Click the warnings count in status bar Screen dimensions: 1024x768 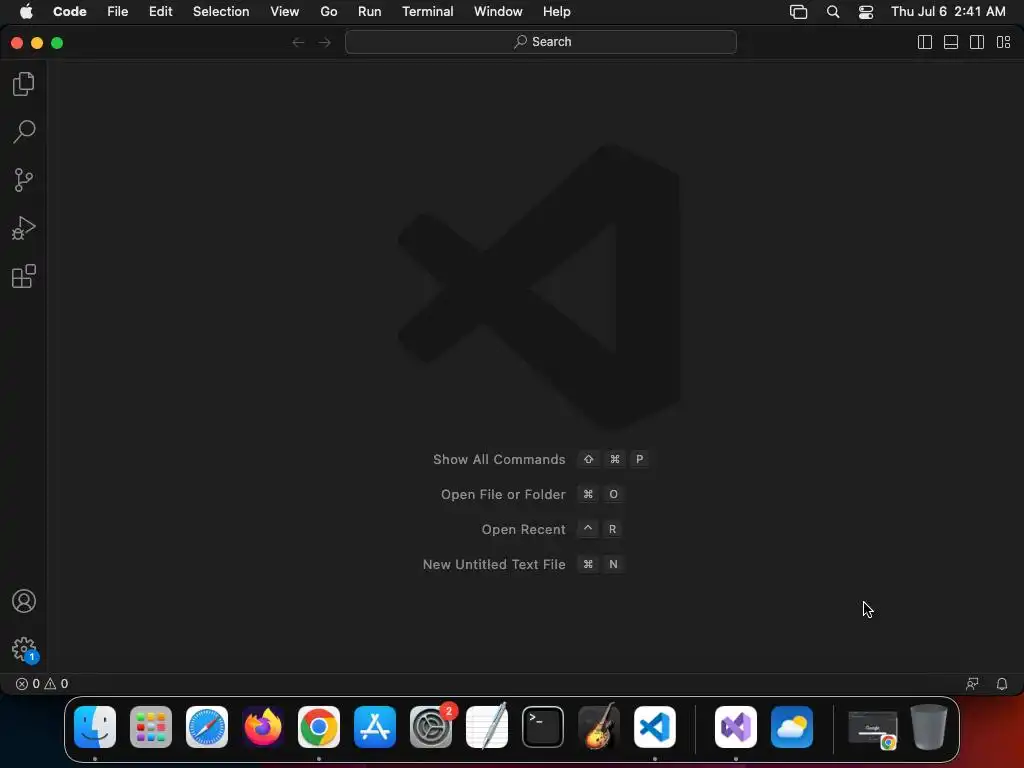pyautogui.click(x=56, y=684)
